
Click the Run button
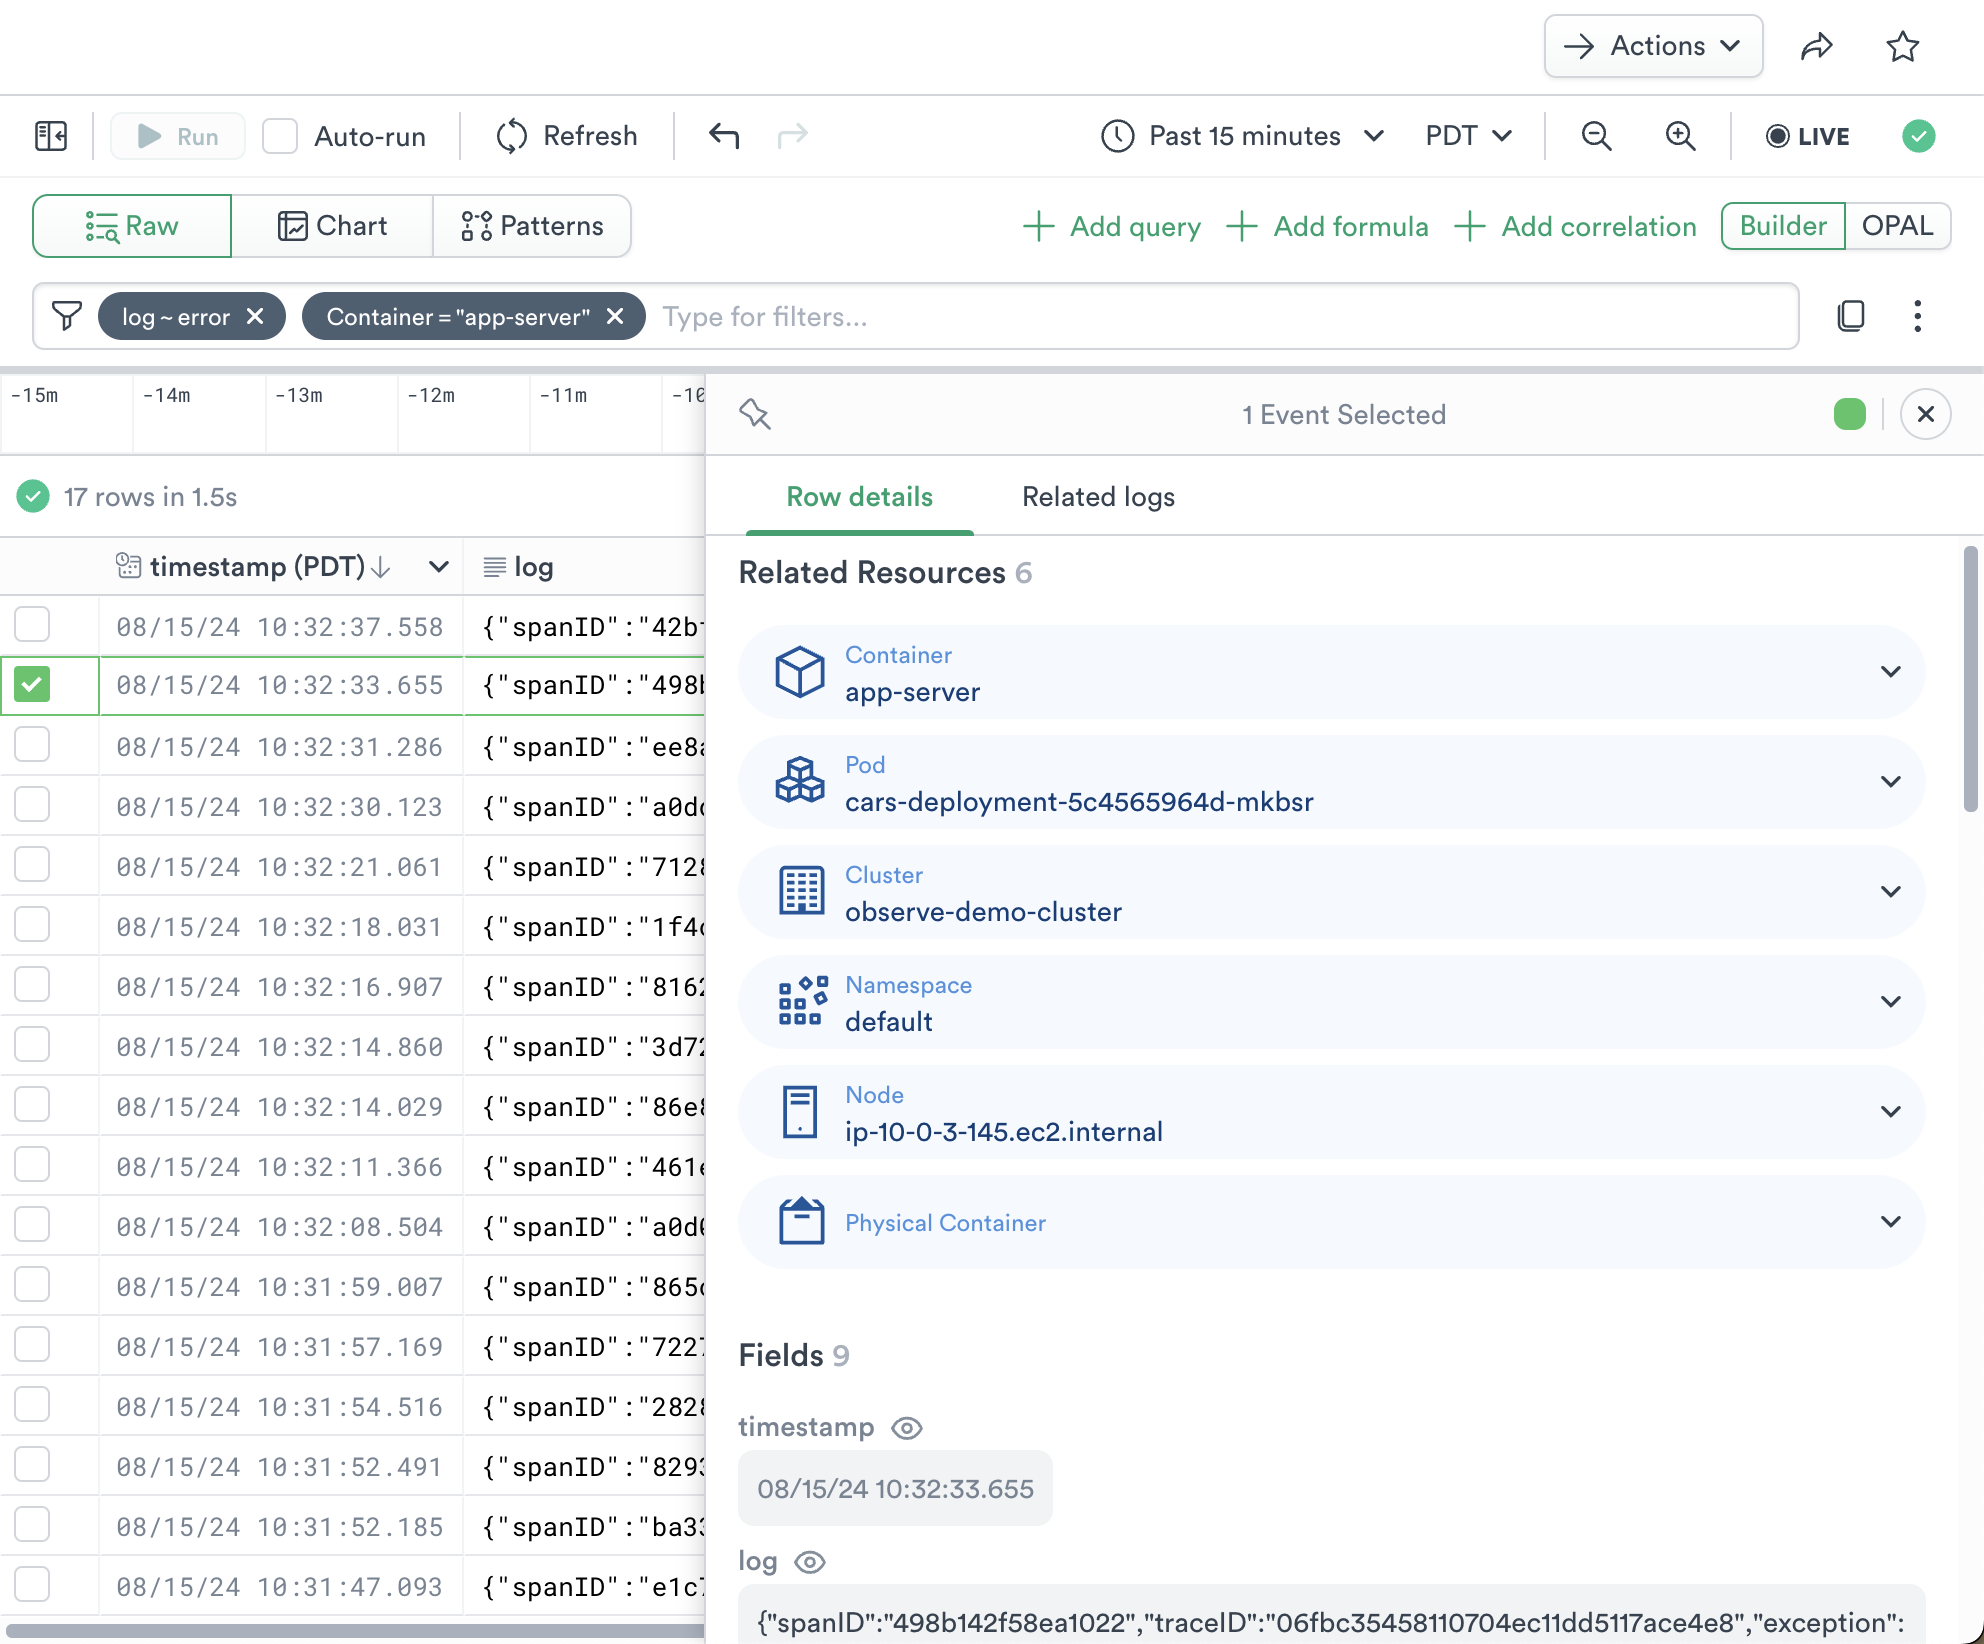tap(177, 136)
